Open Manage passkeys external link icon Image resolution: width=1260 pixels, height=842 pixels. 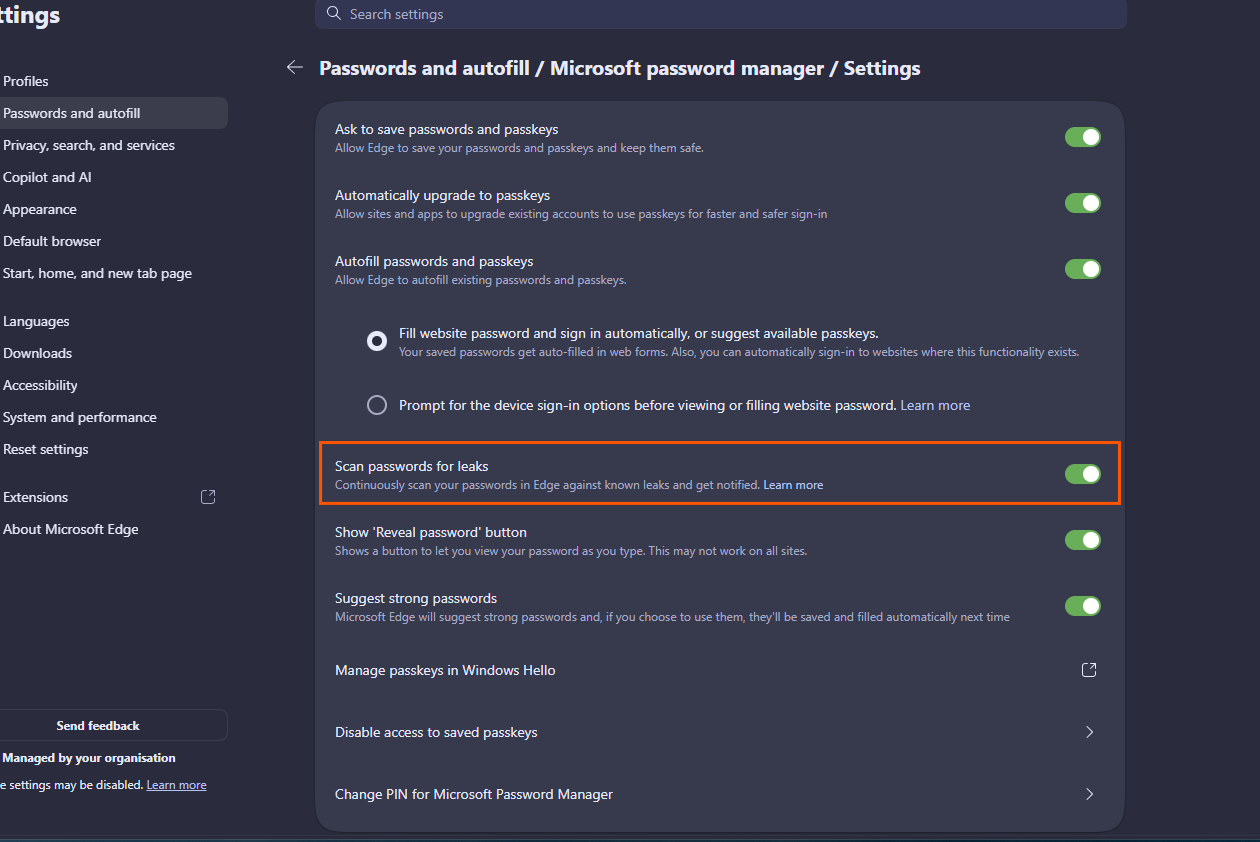point(1089,670)
